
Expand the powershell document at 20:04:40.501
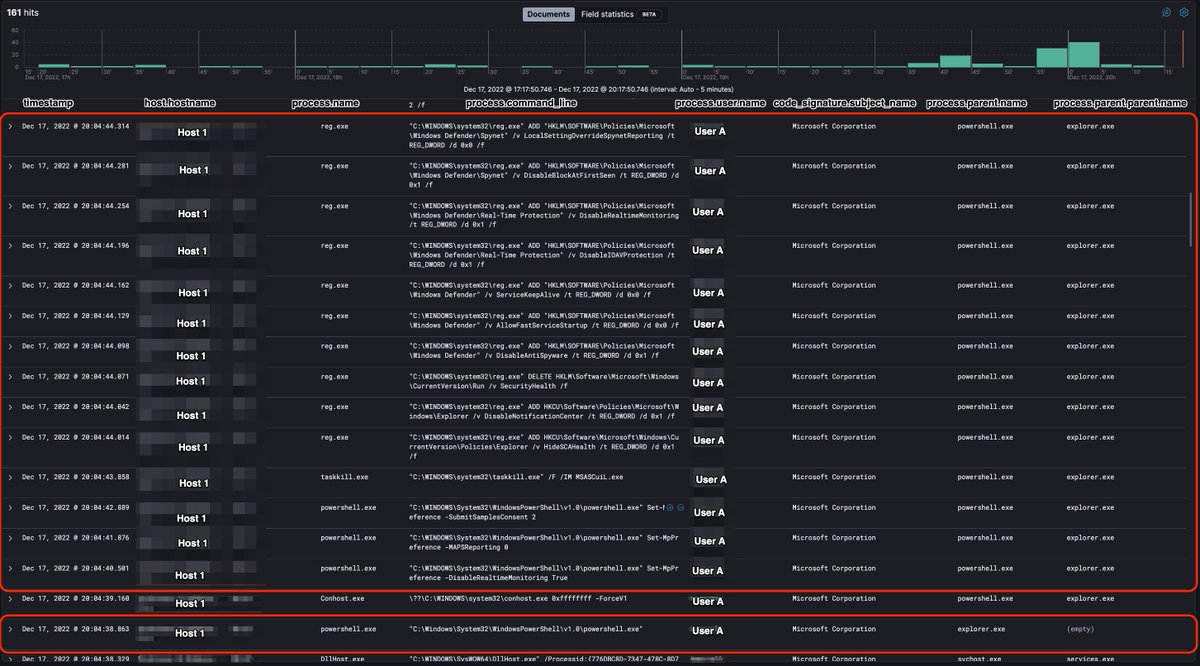10,568
